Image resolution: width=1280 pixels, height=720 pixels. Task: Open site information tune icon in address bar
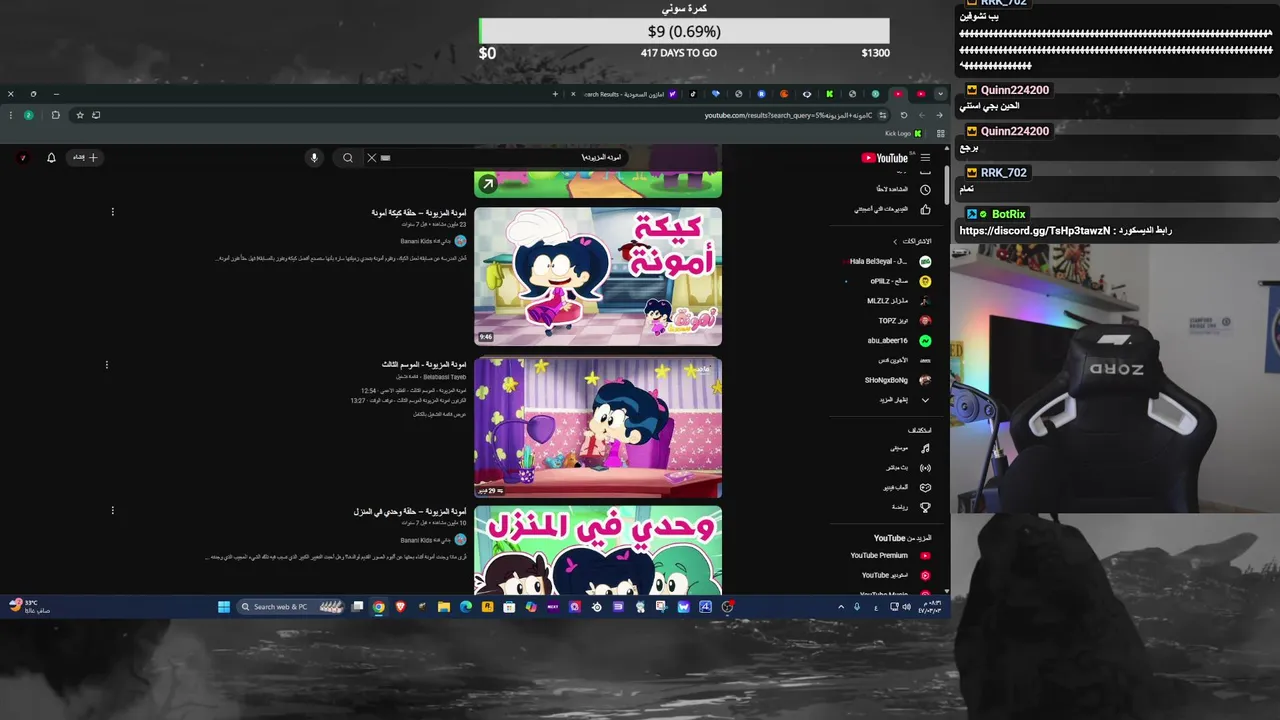tap(883, 115)
